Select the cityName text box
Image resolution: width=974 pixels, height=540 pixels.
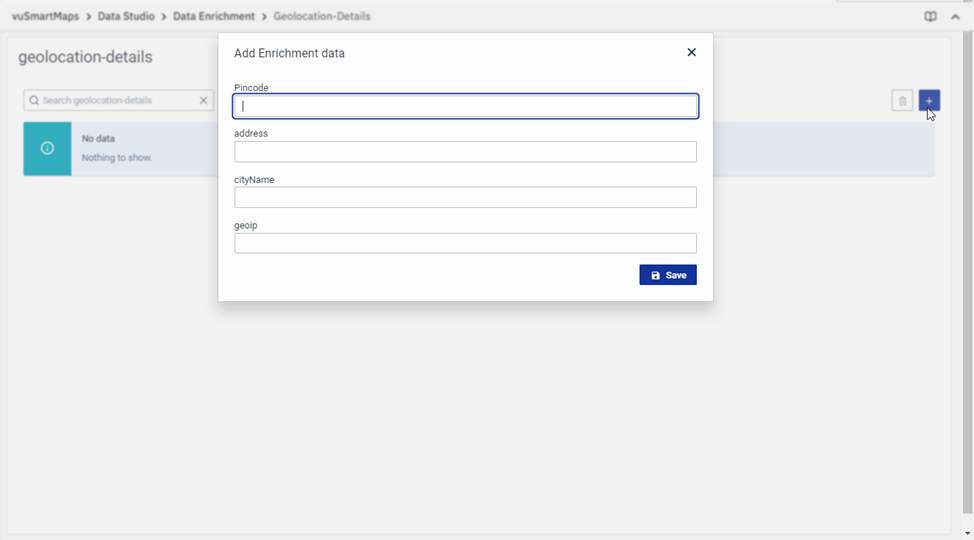pyautogui.click(x=465, y=198)
